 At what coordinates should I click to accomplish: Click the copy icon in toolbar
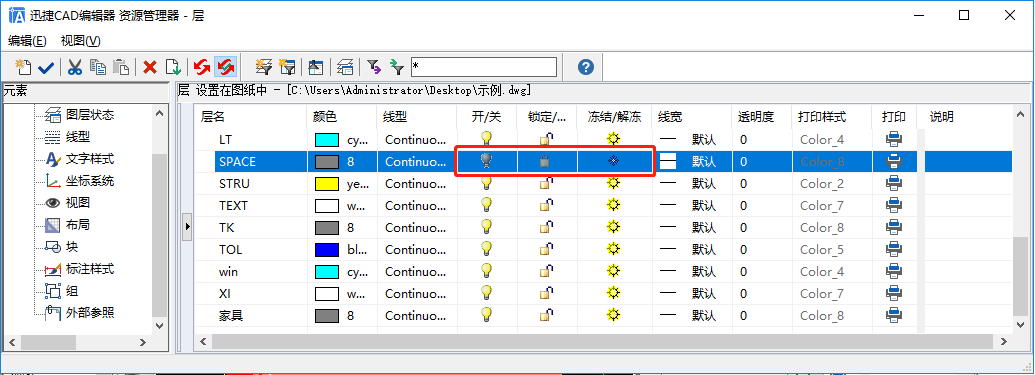pyautogui.click(x=98, y=67)
